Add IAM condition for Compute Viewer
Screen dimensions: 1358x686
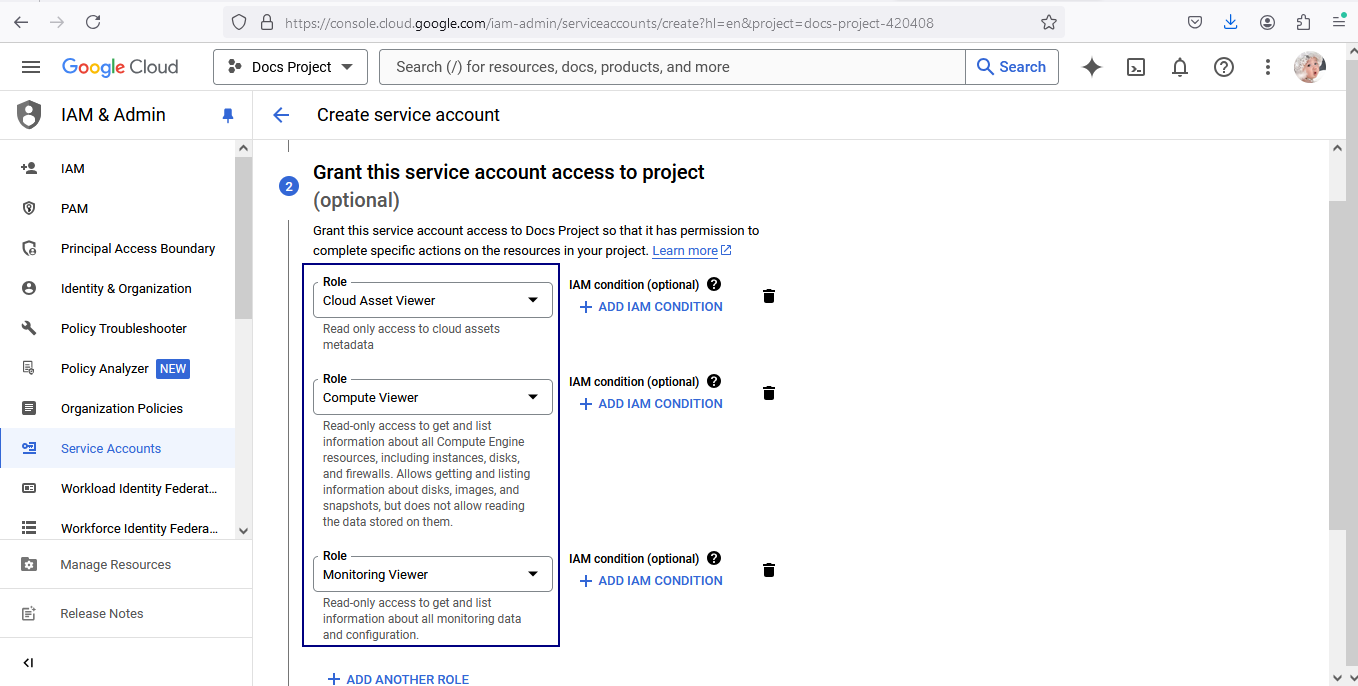pyautogui.click(x=651, y=403)
